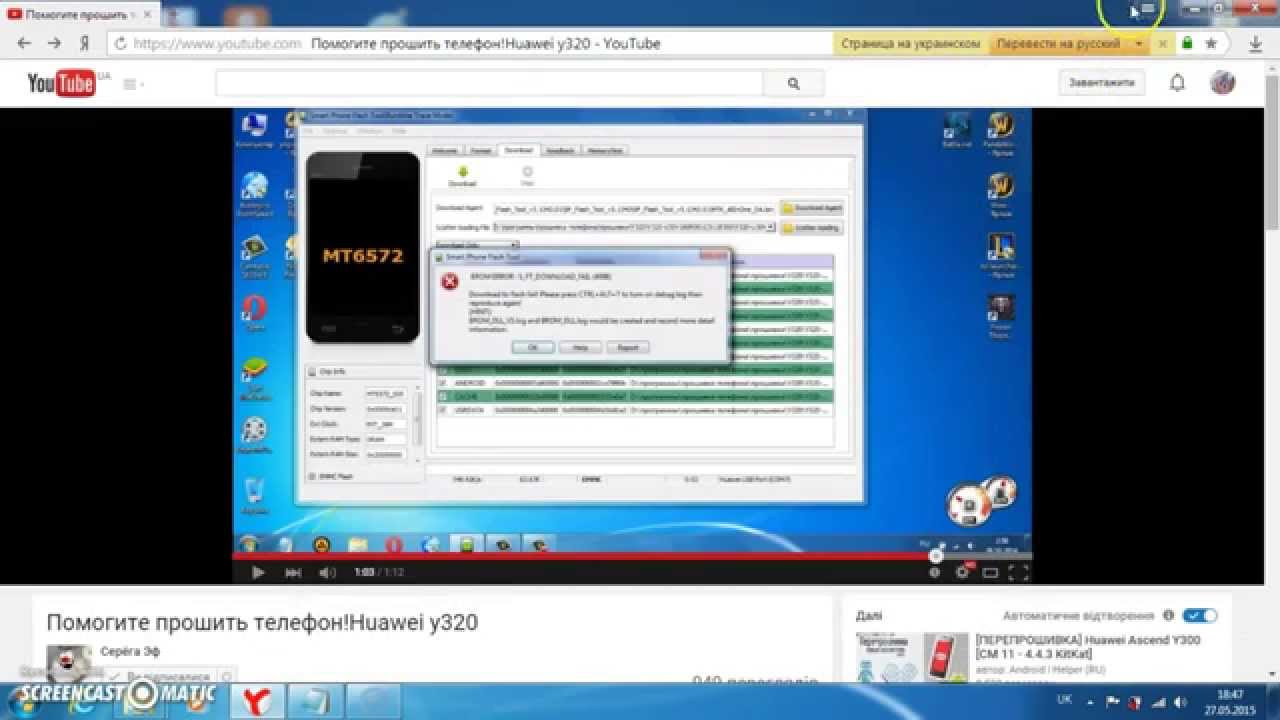1280x720 pixels.
Task: Reload the page with the refresh icon
Action: coord(121,44)
